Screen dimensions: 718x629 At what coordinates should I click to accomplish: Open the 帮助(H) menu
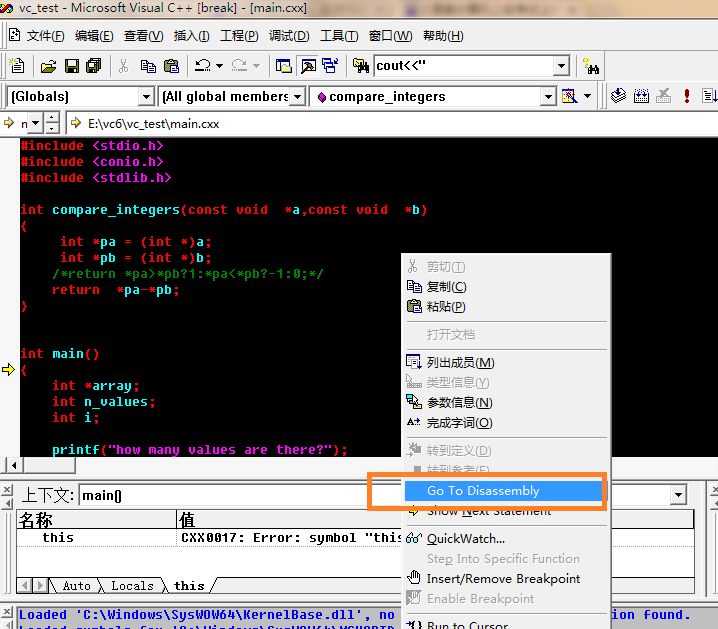click(443, 35)
